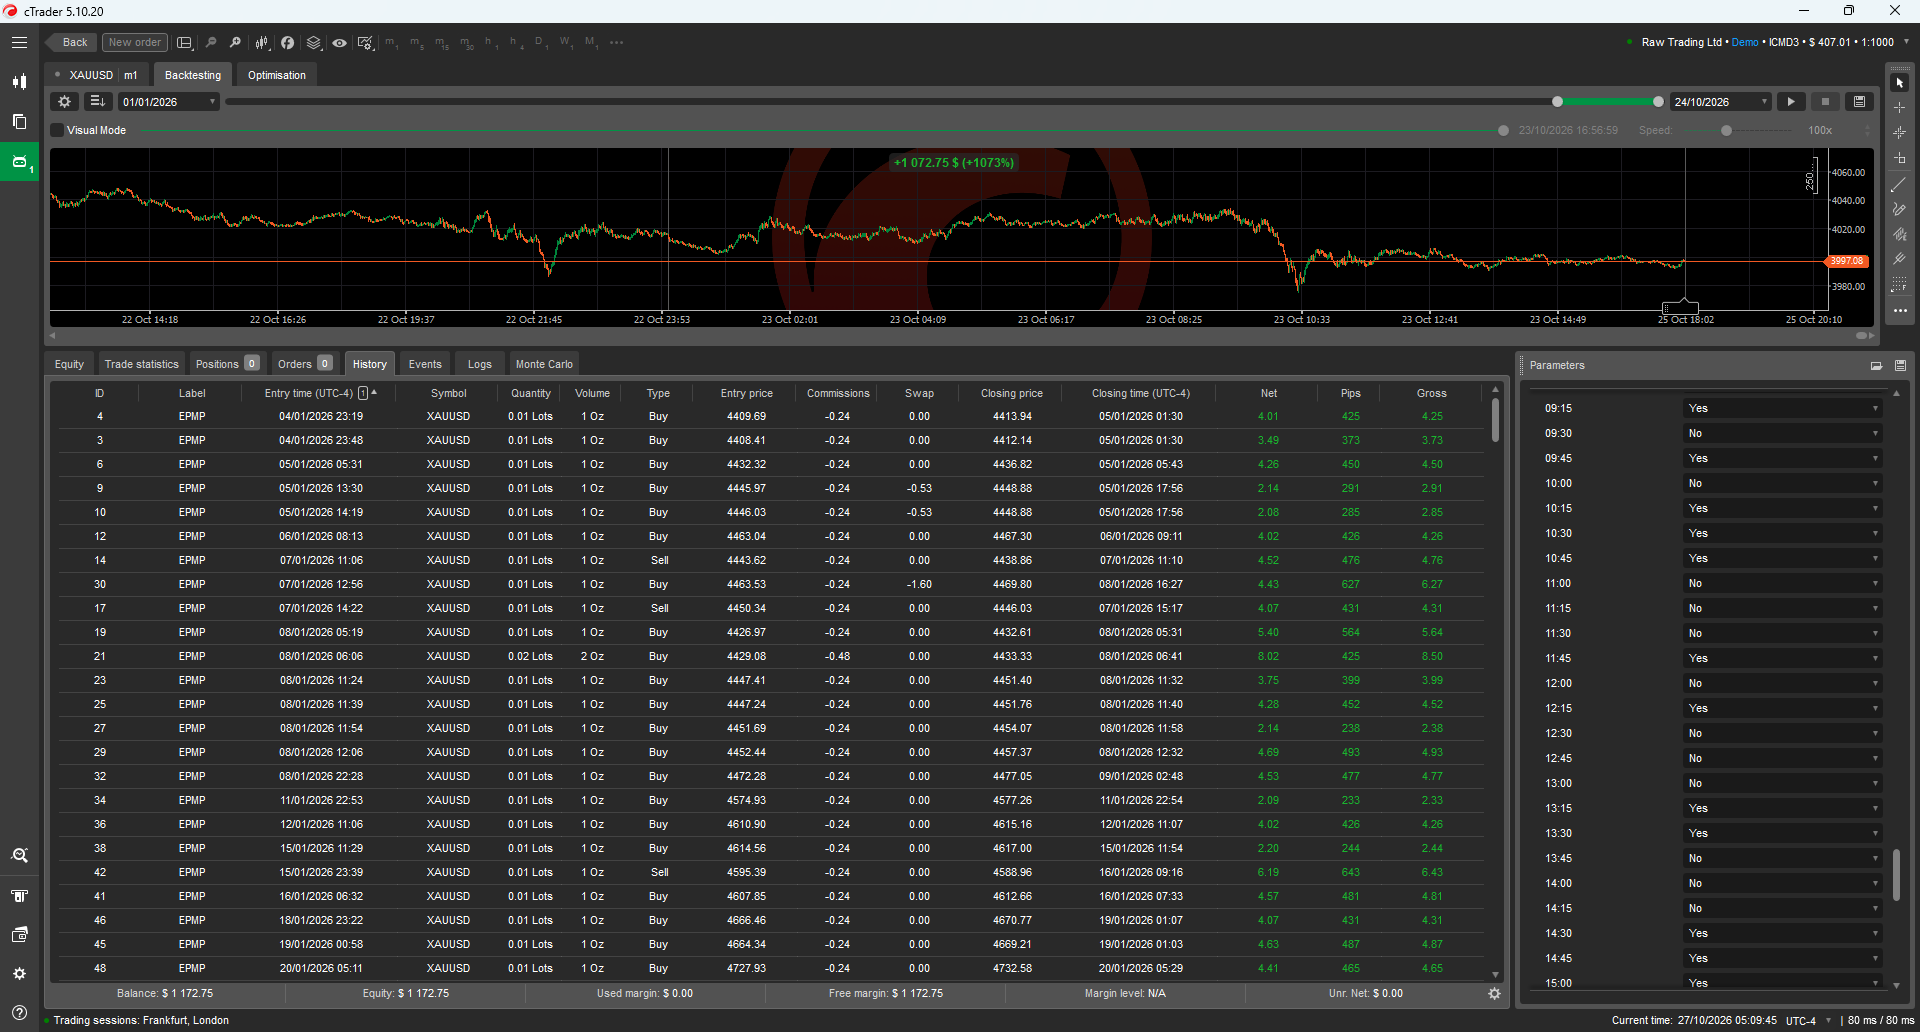Switch to the Optimisation tab
This screenshot has width=1920, height=1032.
coord(277,75)
